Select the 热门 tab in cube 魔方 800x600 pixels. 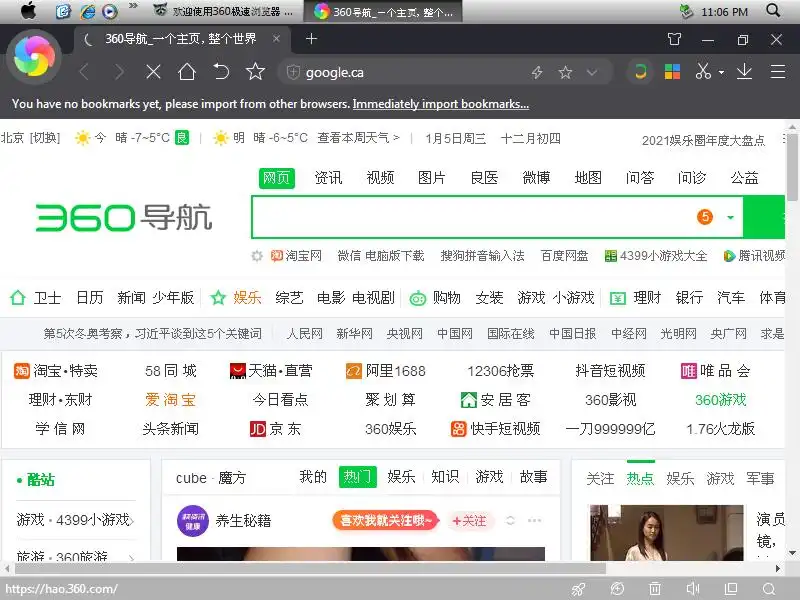[358, 477]
